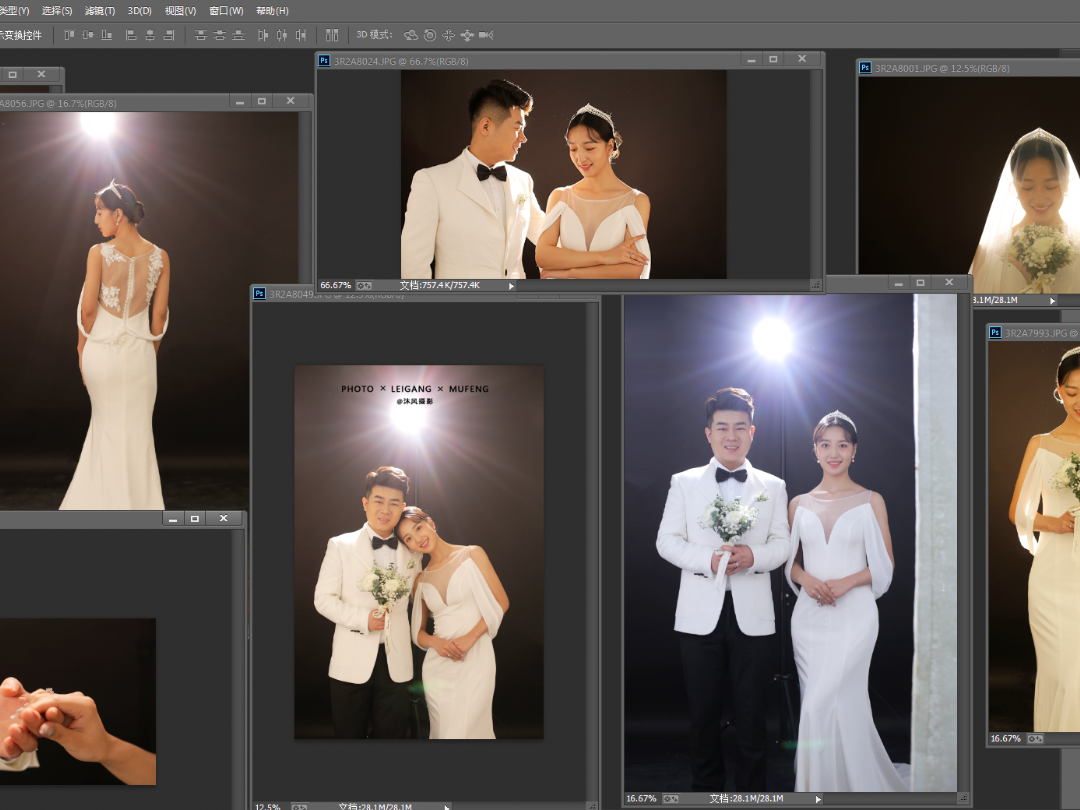Click 16.67% zoom field in standing-couple window
1080x810 pixels.
[641, 799]
